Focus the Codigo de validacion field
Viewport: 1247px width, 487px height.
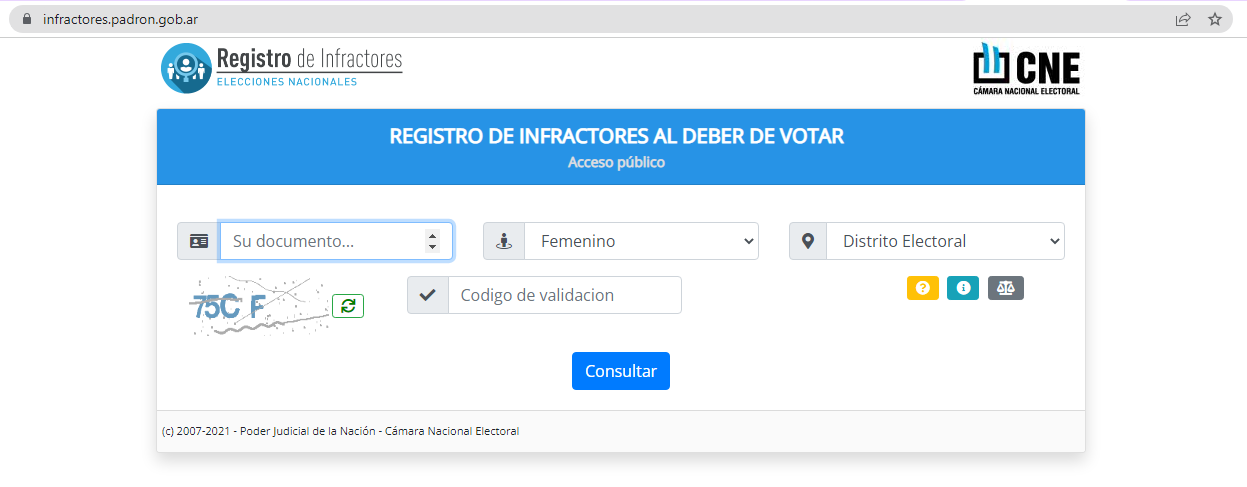[x=564, y=295]
